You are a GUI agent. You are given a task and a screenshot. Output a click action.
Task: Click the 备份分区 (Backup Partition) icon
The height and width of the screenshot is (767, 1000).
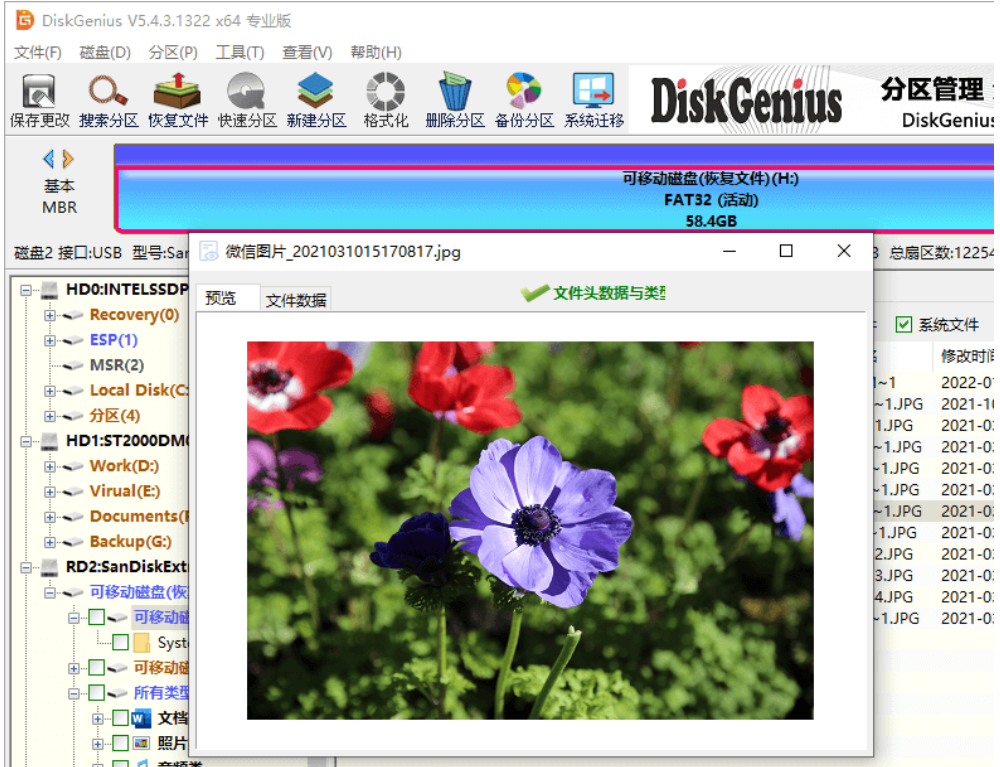(523, 98)
